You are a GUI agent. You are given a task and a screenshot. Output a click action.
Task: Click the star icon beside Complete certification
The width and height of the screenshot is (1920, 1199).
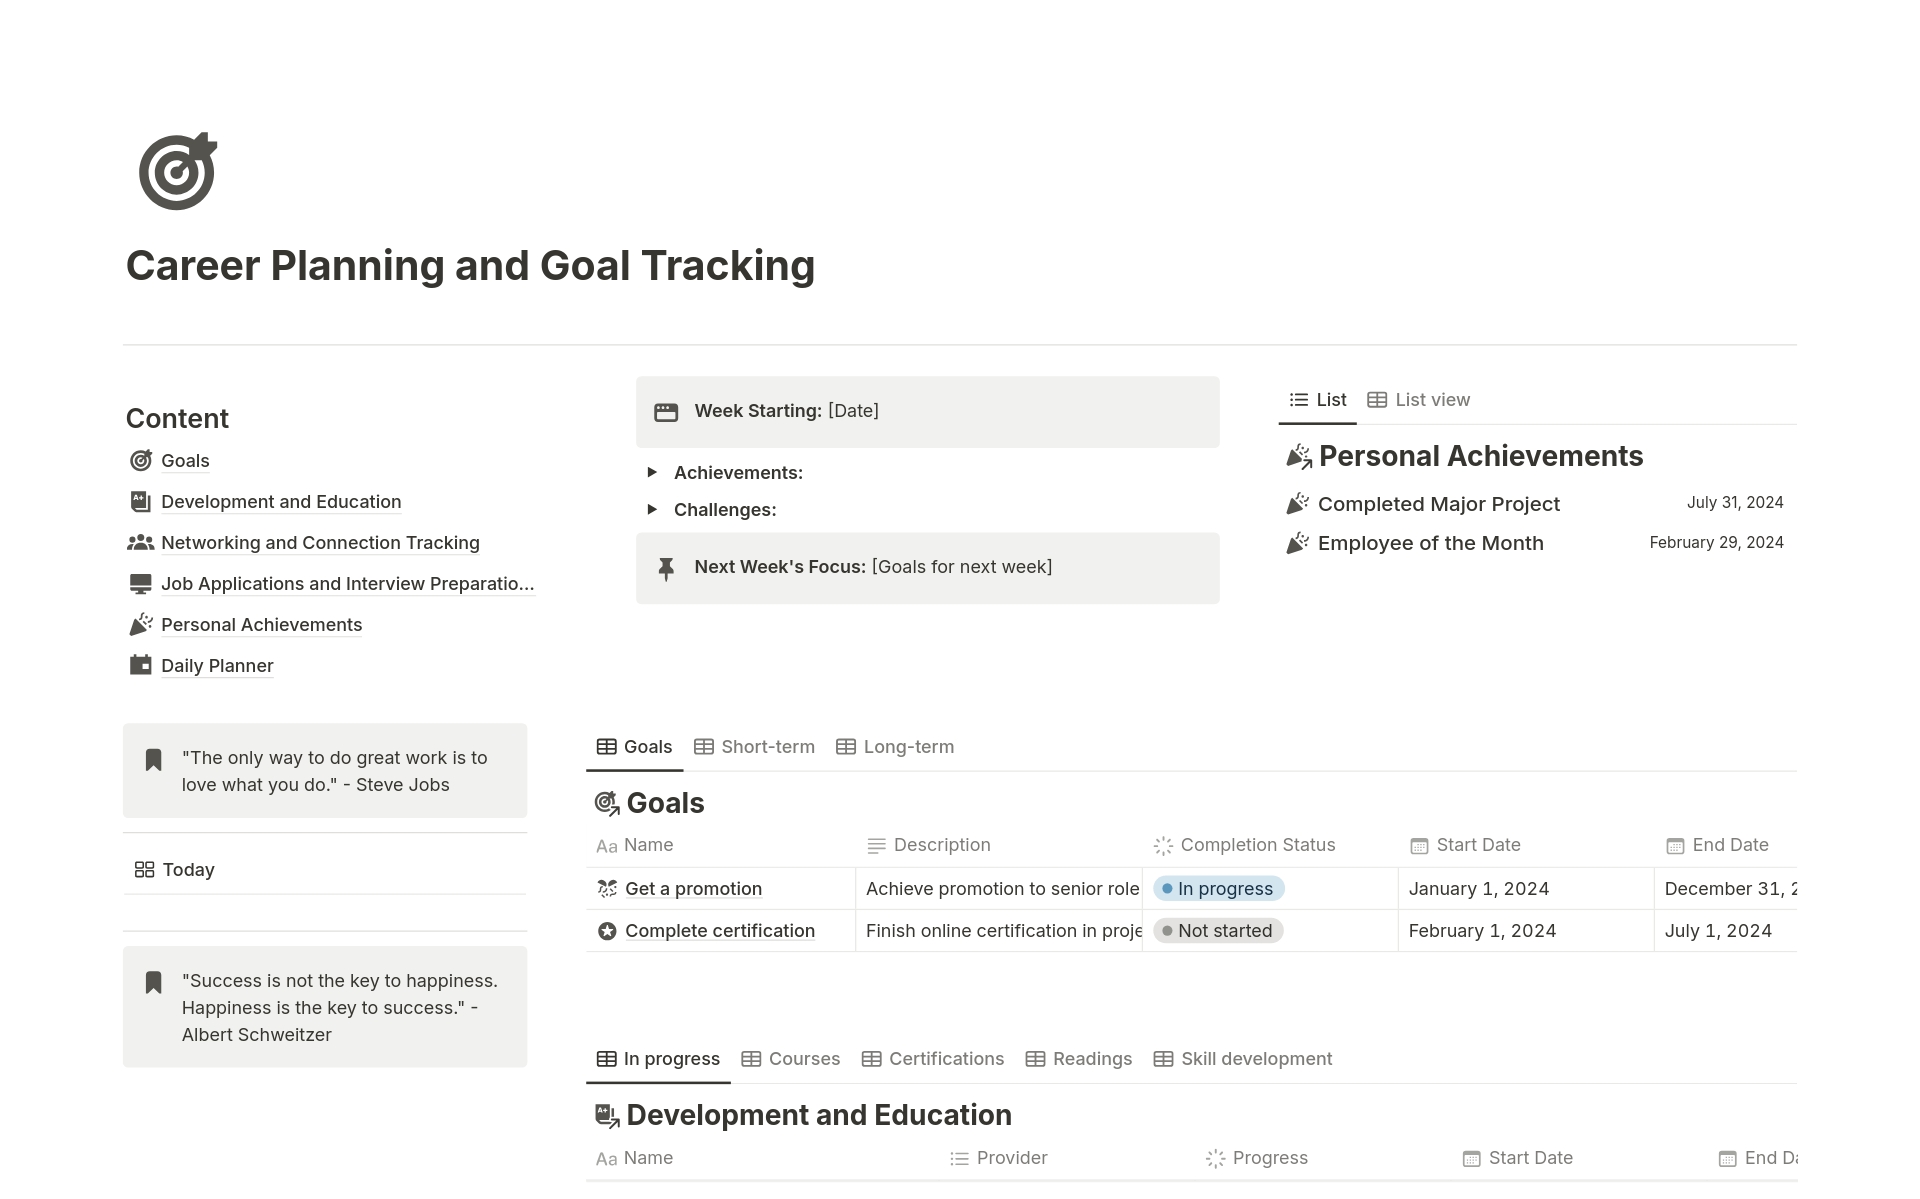607,931
